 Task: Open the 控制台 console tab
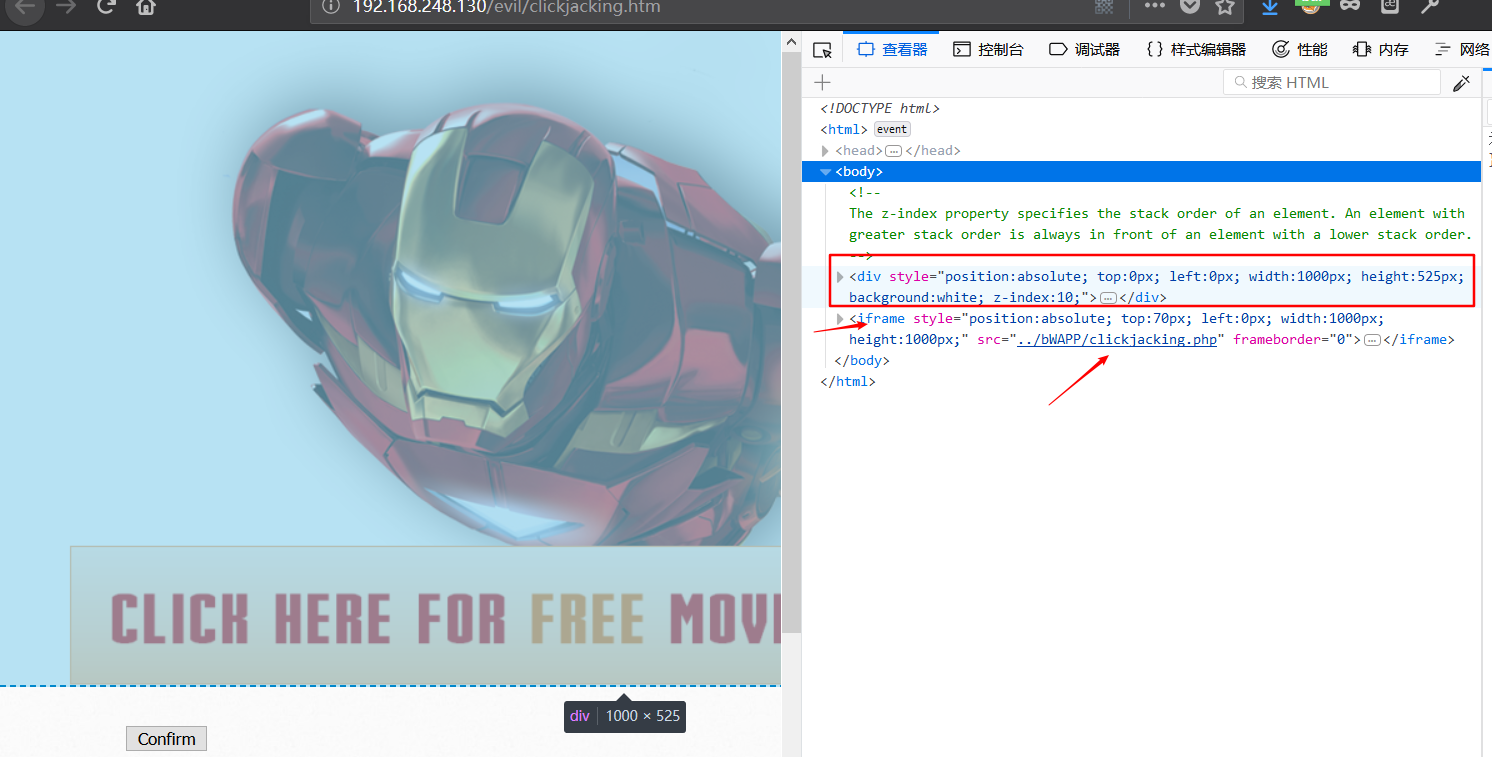point(988,50)
